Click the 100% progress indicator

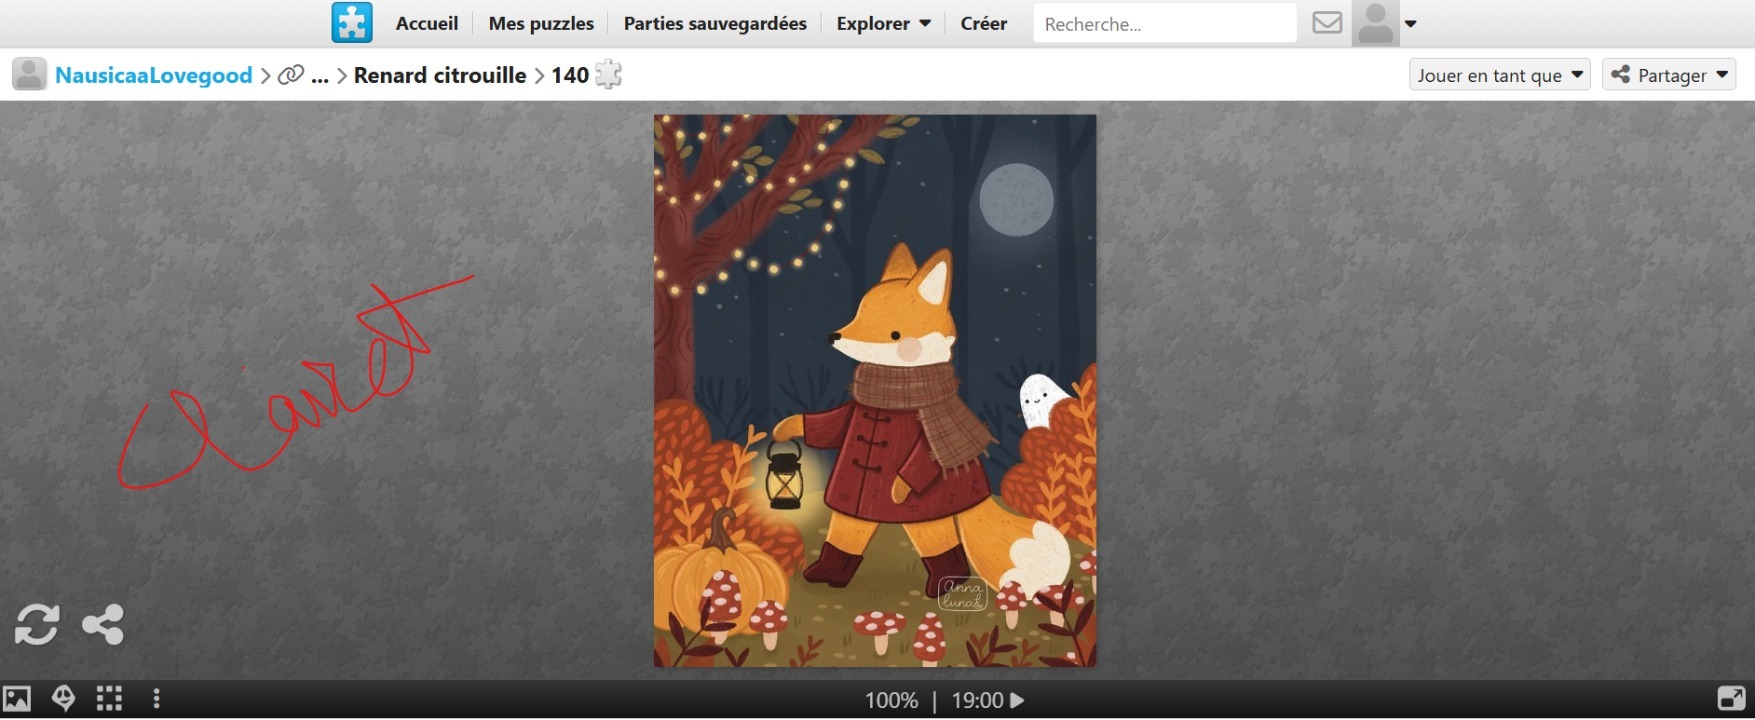(891, 700)
